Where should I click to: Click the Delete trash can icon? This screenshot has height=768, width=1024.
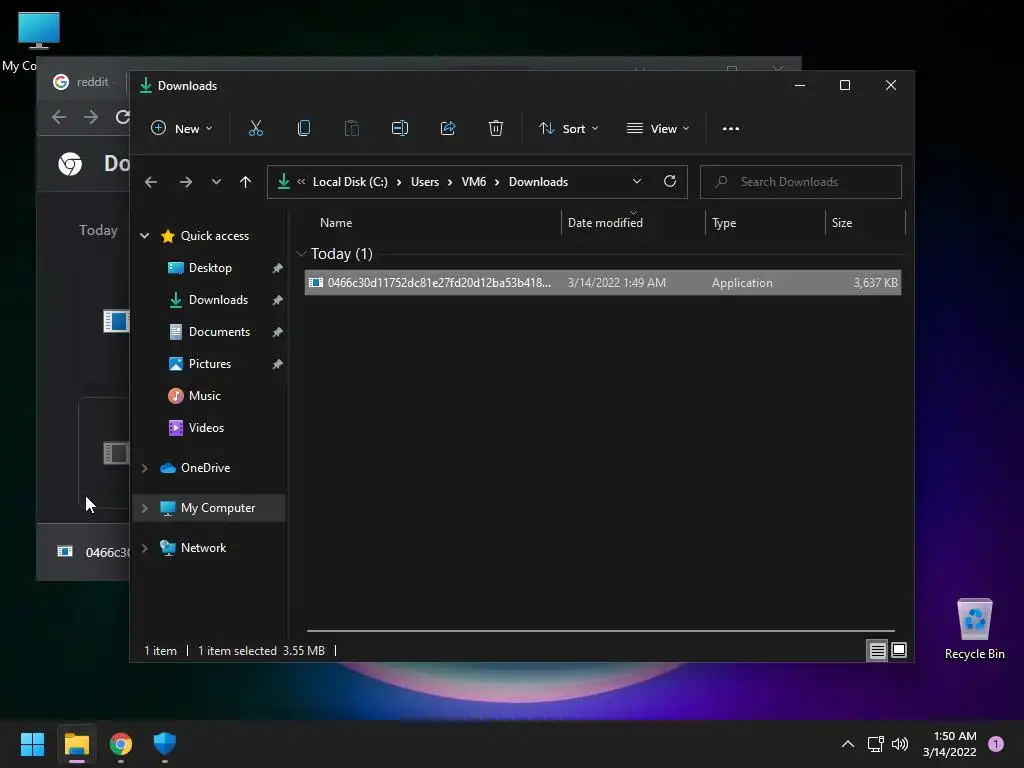click(496, 129)
